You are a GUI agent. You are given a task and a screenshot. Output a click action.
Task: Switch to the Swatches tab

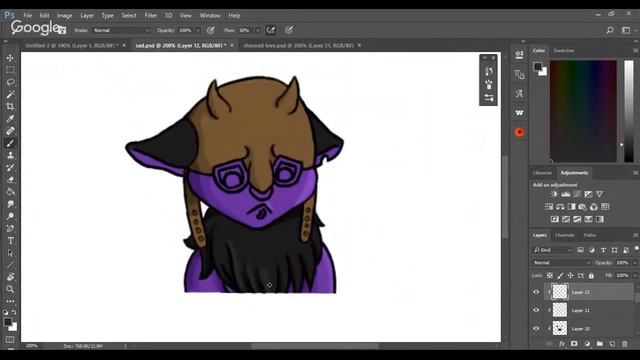click(x=564, y=51)
